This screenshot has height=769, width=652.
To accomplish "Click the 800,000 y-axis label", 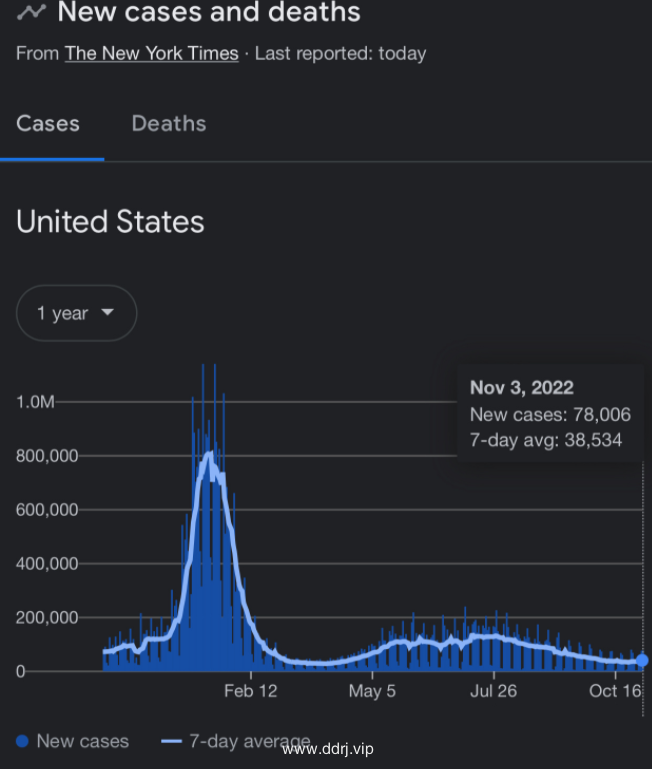I will (x=48, y=456).
